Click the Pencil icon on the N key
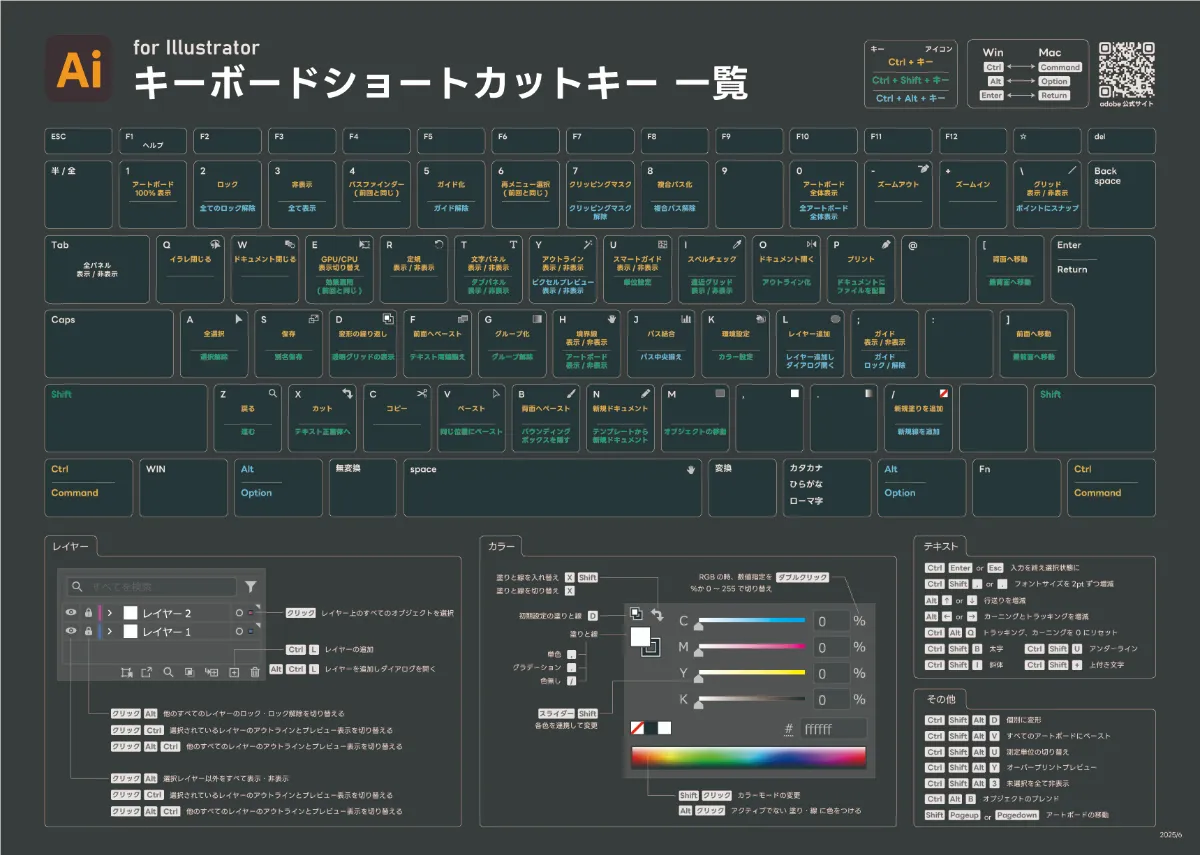Screen dimensions: 1200x855 point(646,393)
